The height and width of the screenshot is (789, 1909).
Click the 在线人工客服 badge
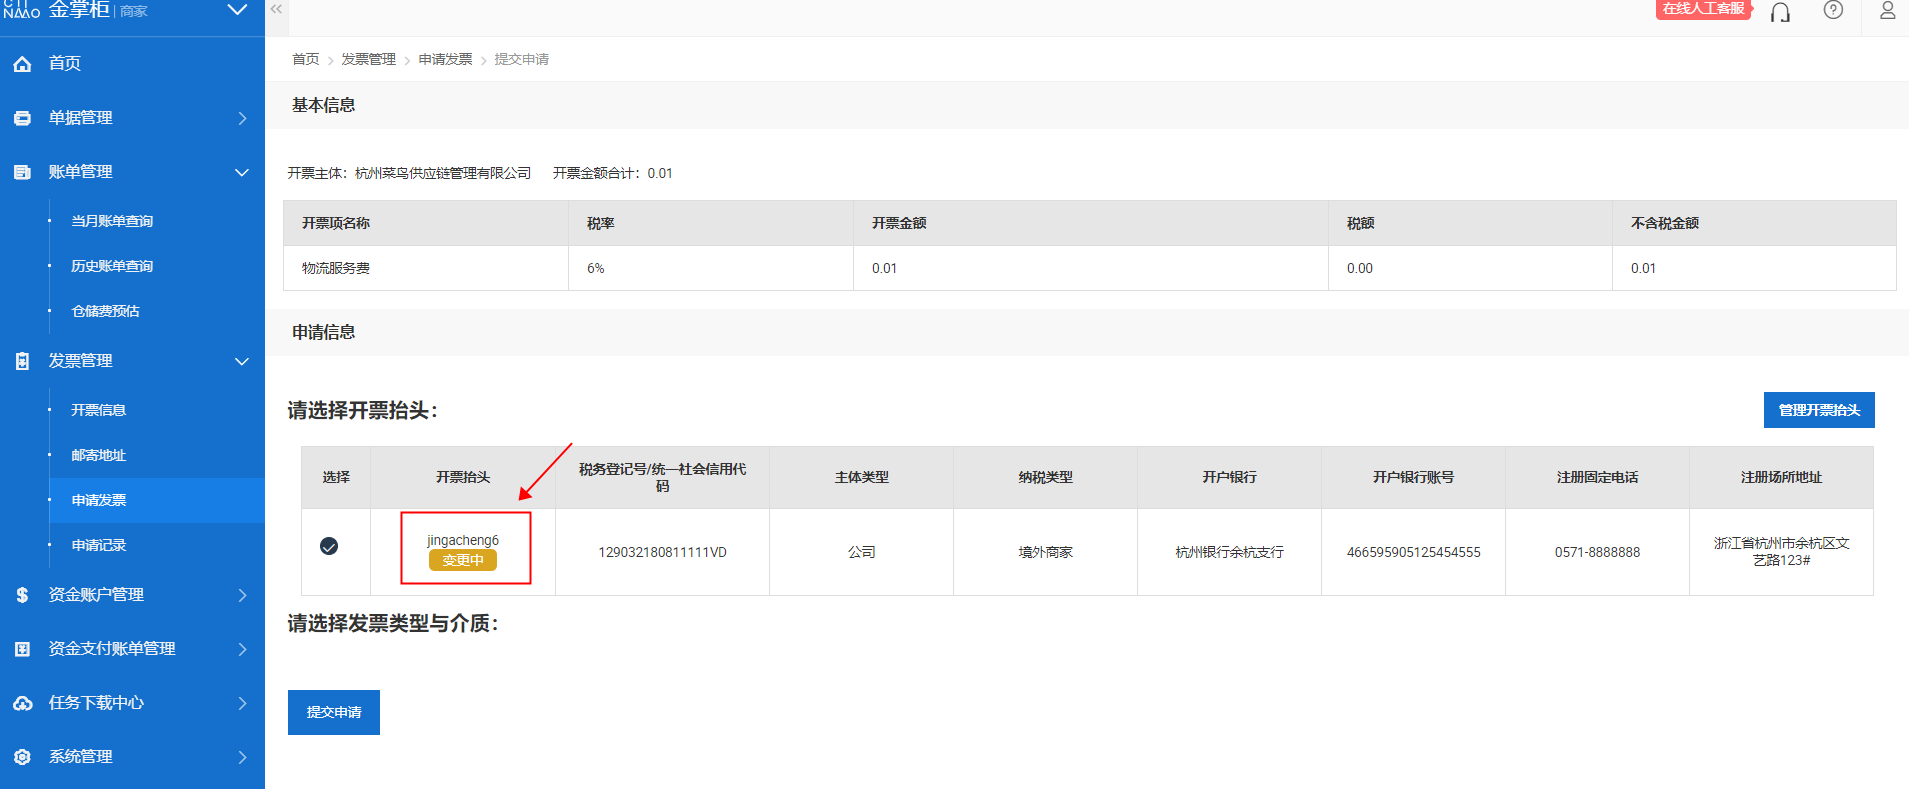click(x=1704, y=8)
